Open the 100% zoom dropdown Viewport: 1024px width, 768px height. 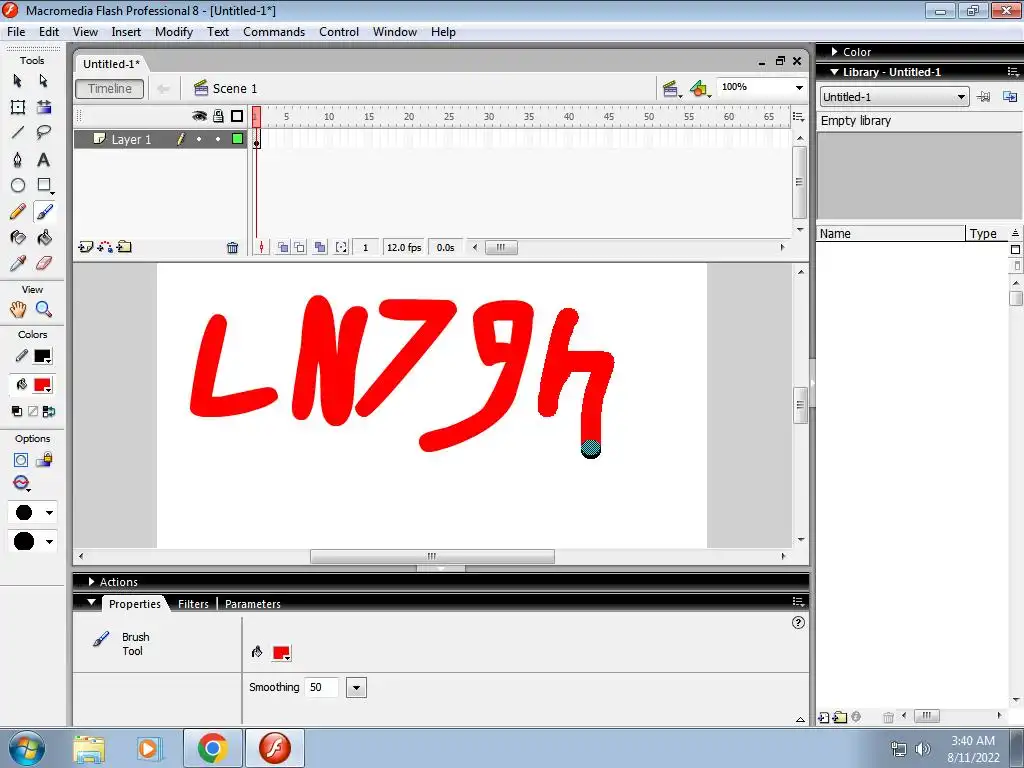click(x=799, y=88)
